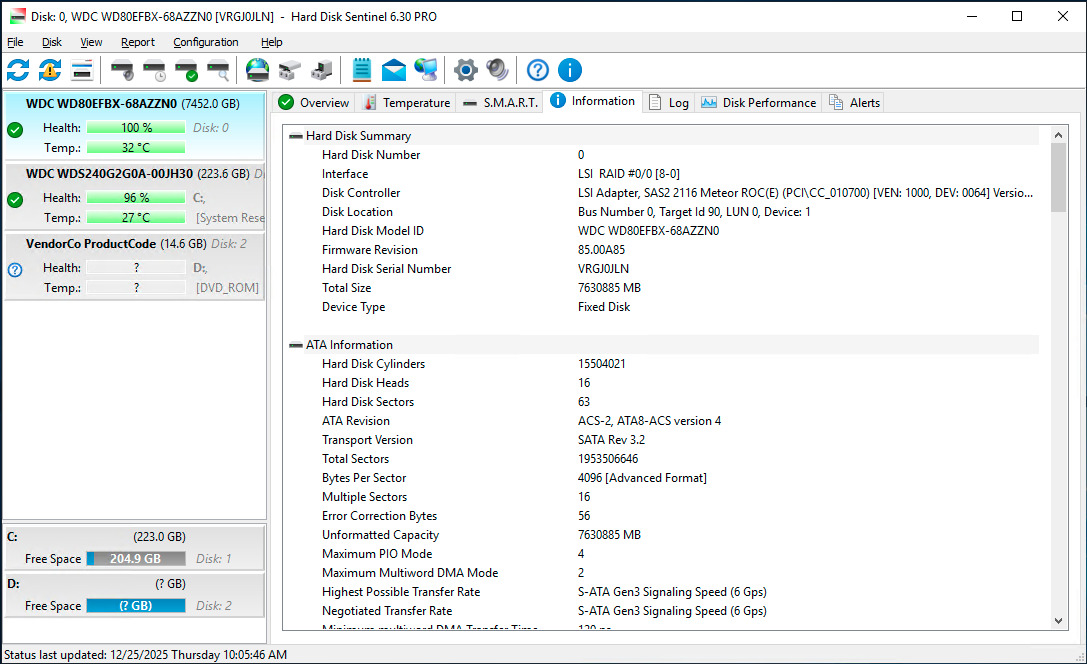This screenshot has height=664, width=1087.
Task: Select the Information tab
Action: [593, 101]
